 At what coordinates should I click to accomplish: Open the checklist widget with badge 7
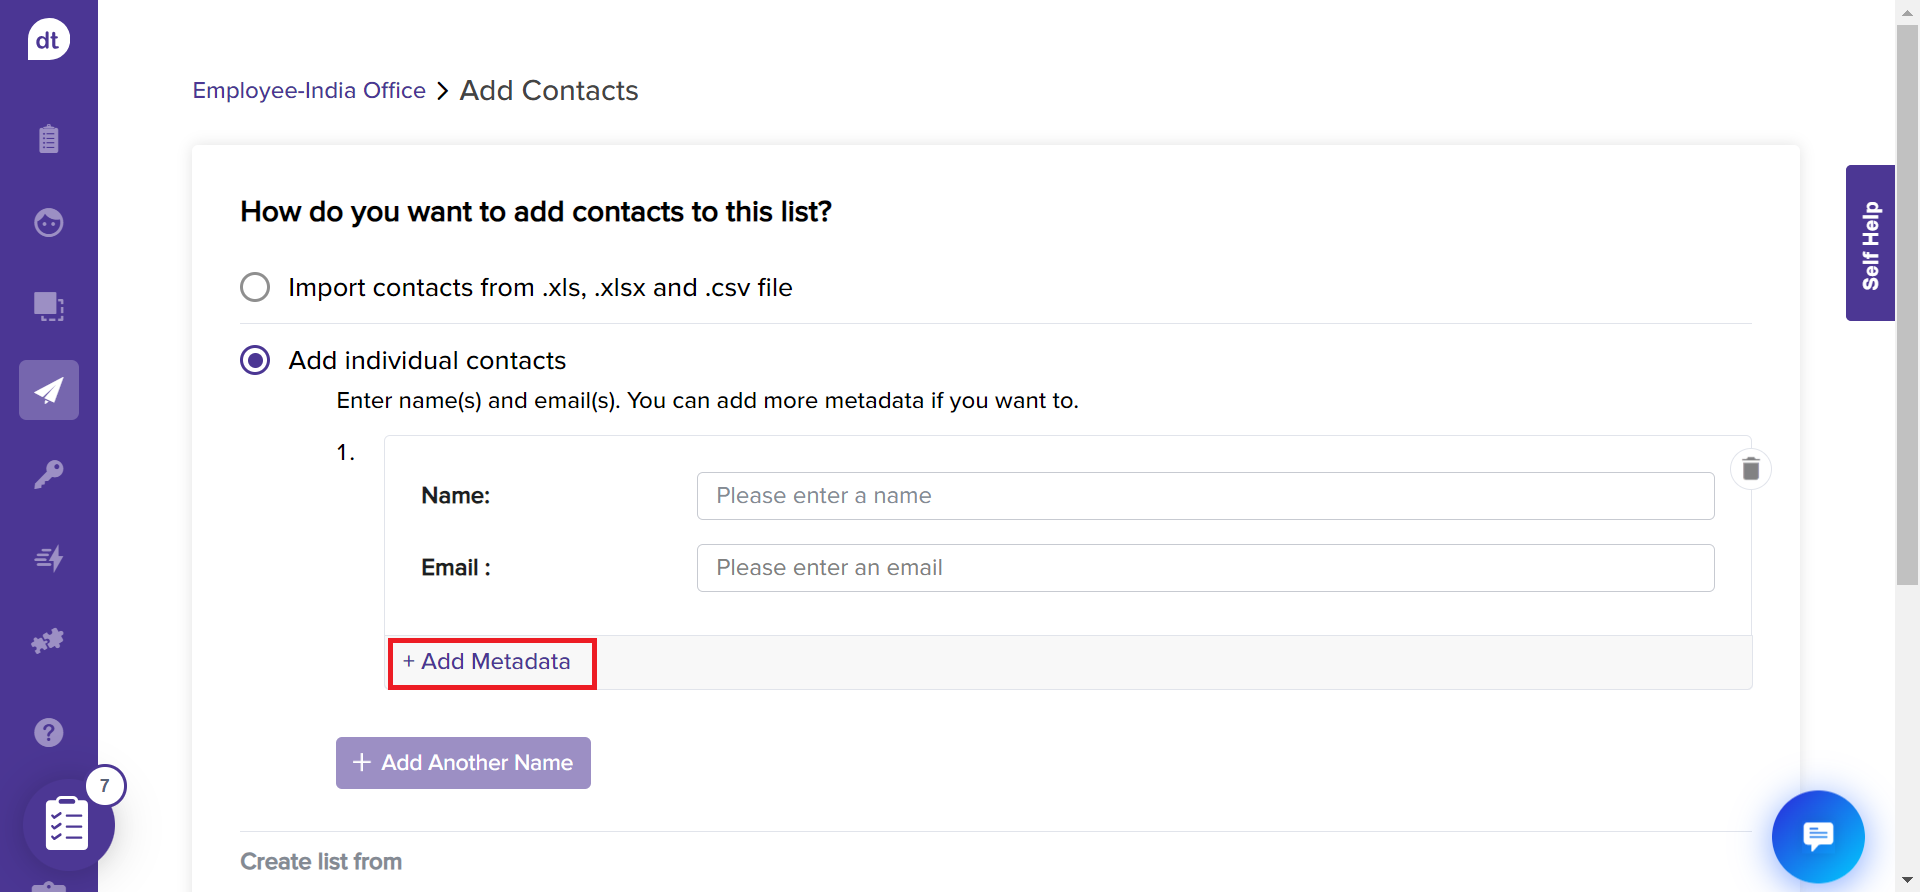coord(68,824)
